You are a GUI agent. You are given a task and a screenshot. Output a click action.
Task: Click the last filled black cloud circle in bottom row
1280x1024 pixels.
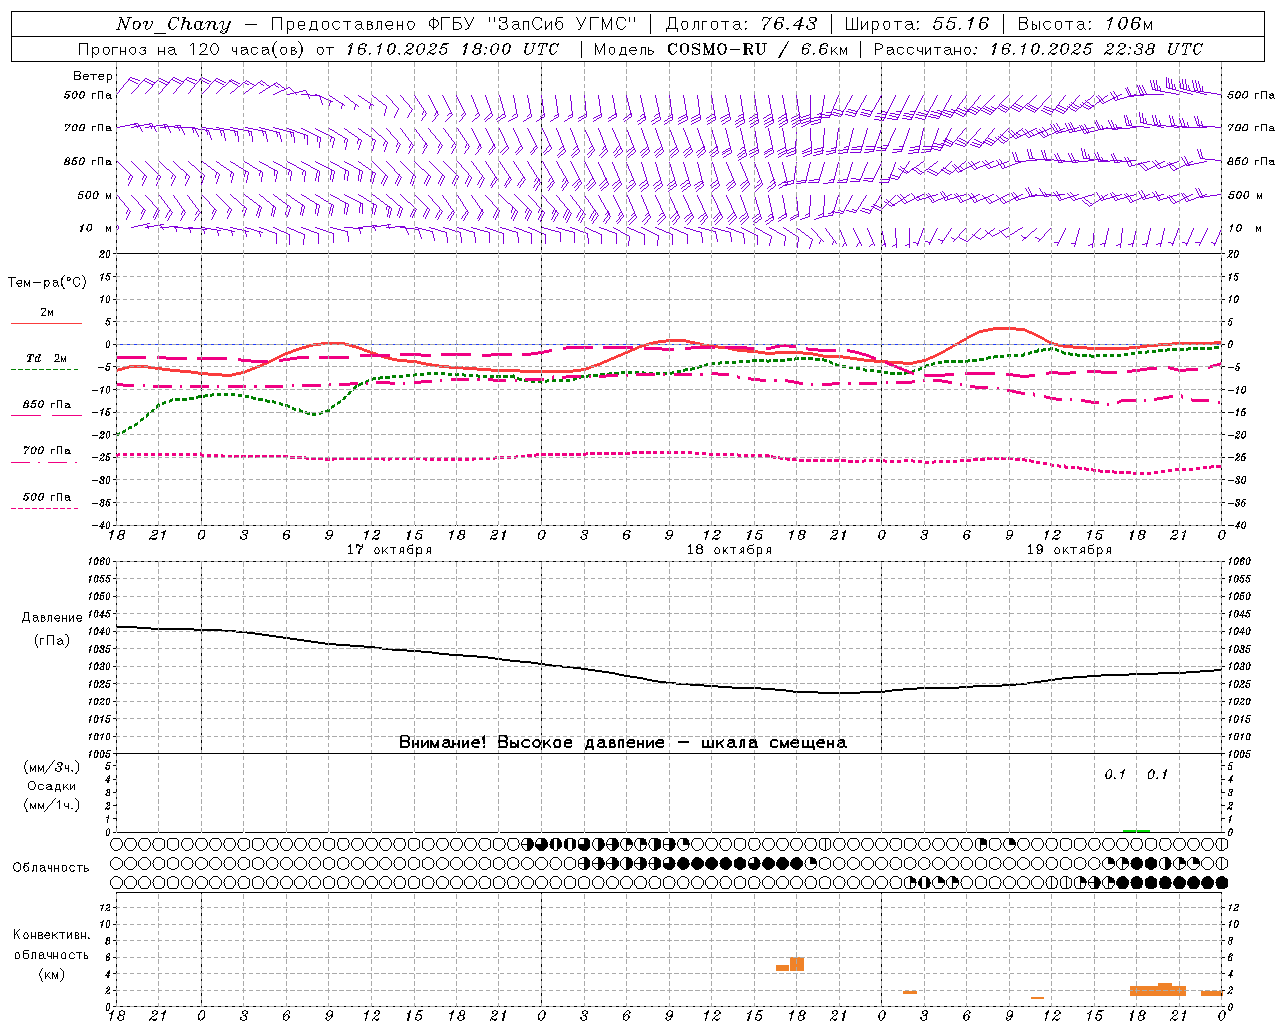[x=1221, y=882]
